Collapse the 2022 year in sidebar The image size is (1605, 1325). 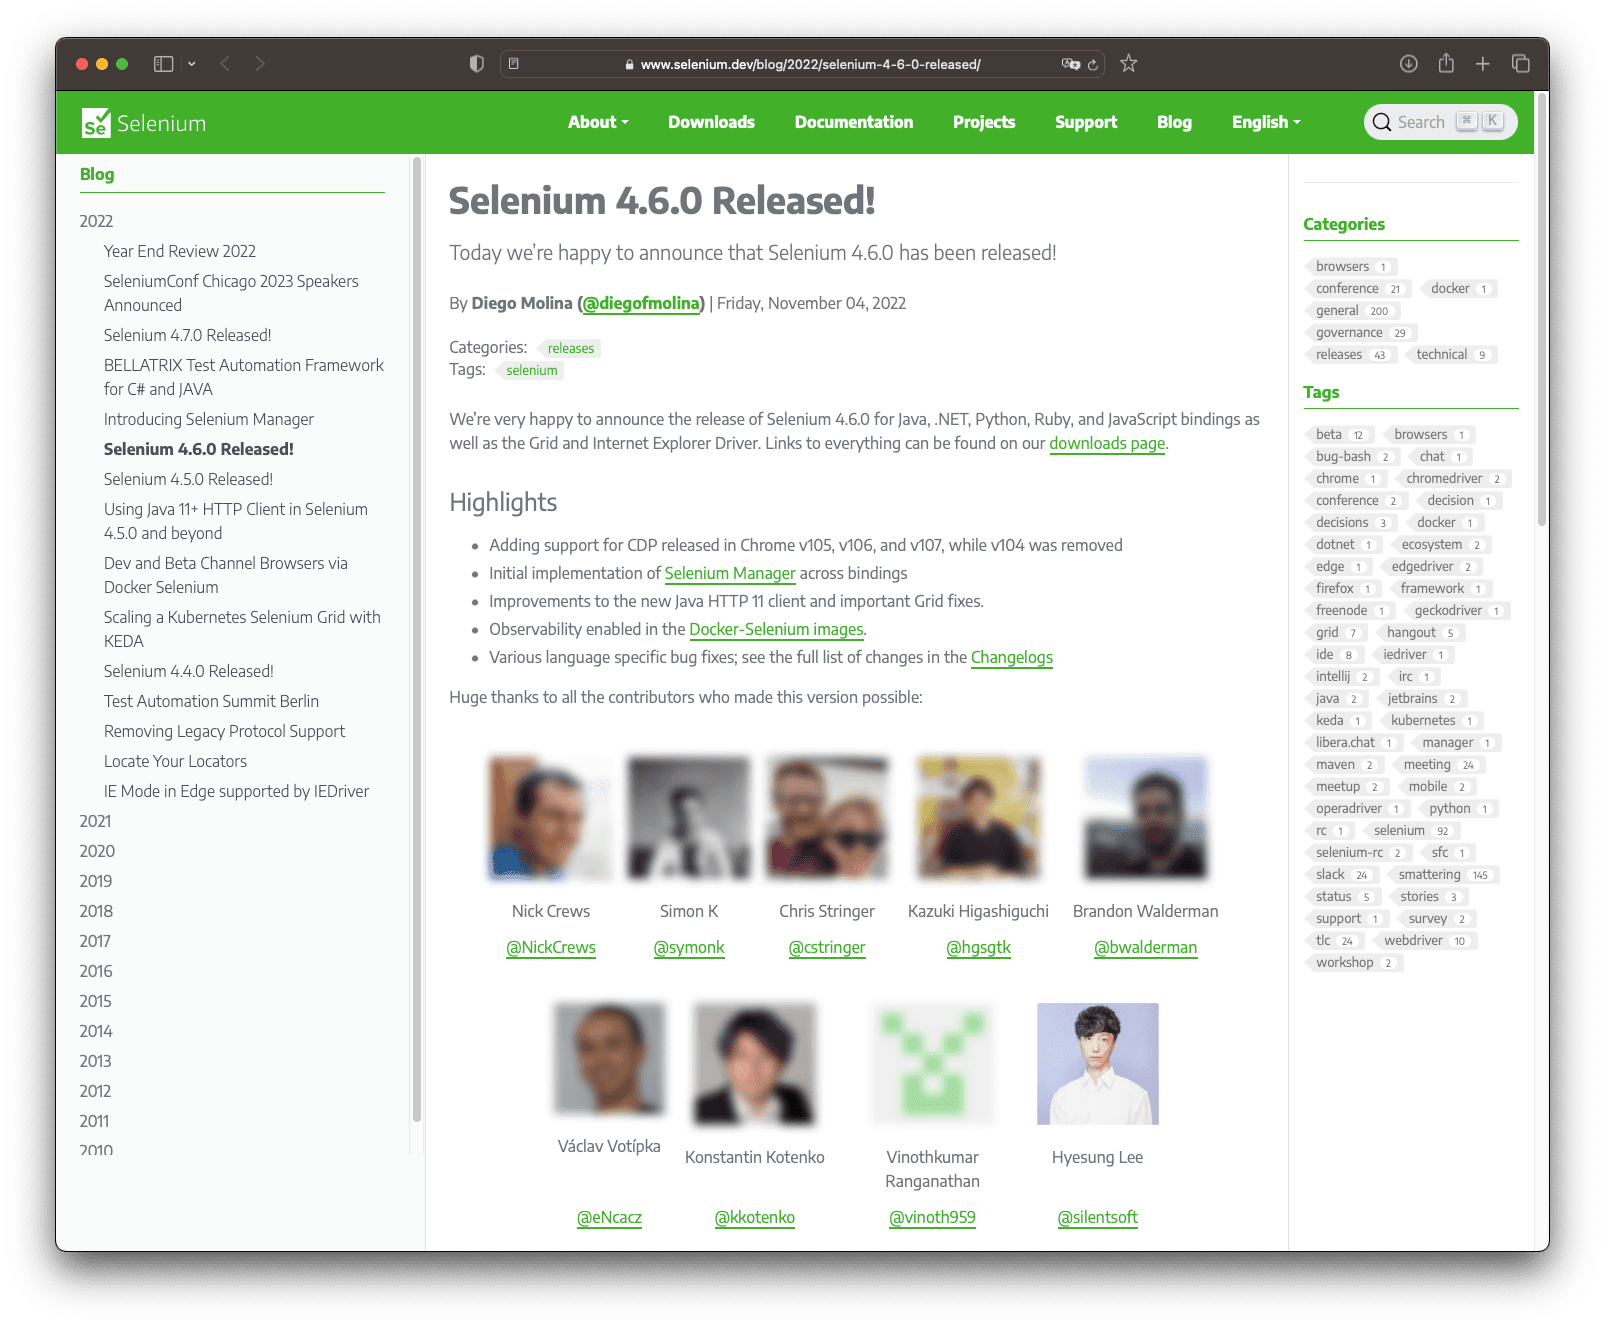click(x=96, y=221)
